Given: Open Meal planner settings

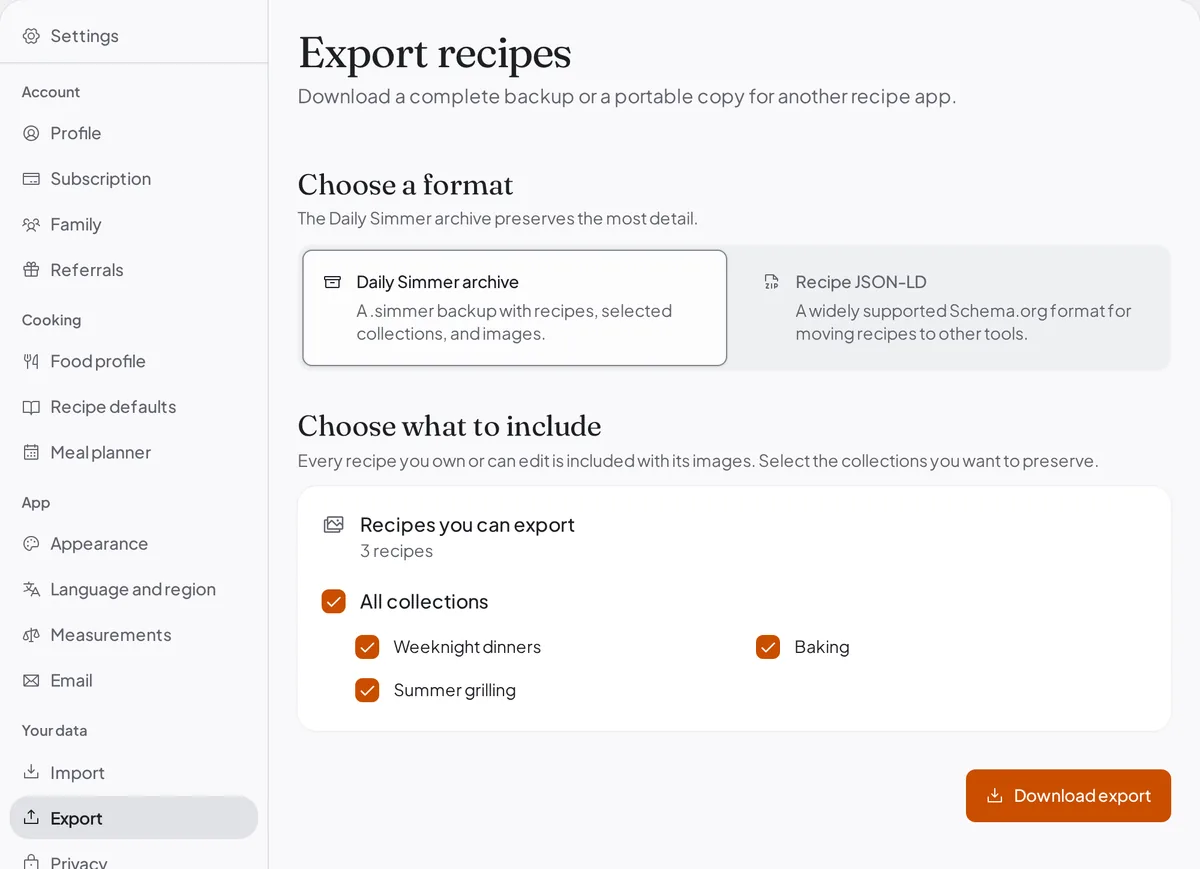Looking at the screenshot, I should (134, 453).
